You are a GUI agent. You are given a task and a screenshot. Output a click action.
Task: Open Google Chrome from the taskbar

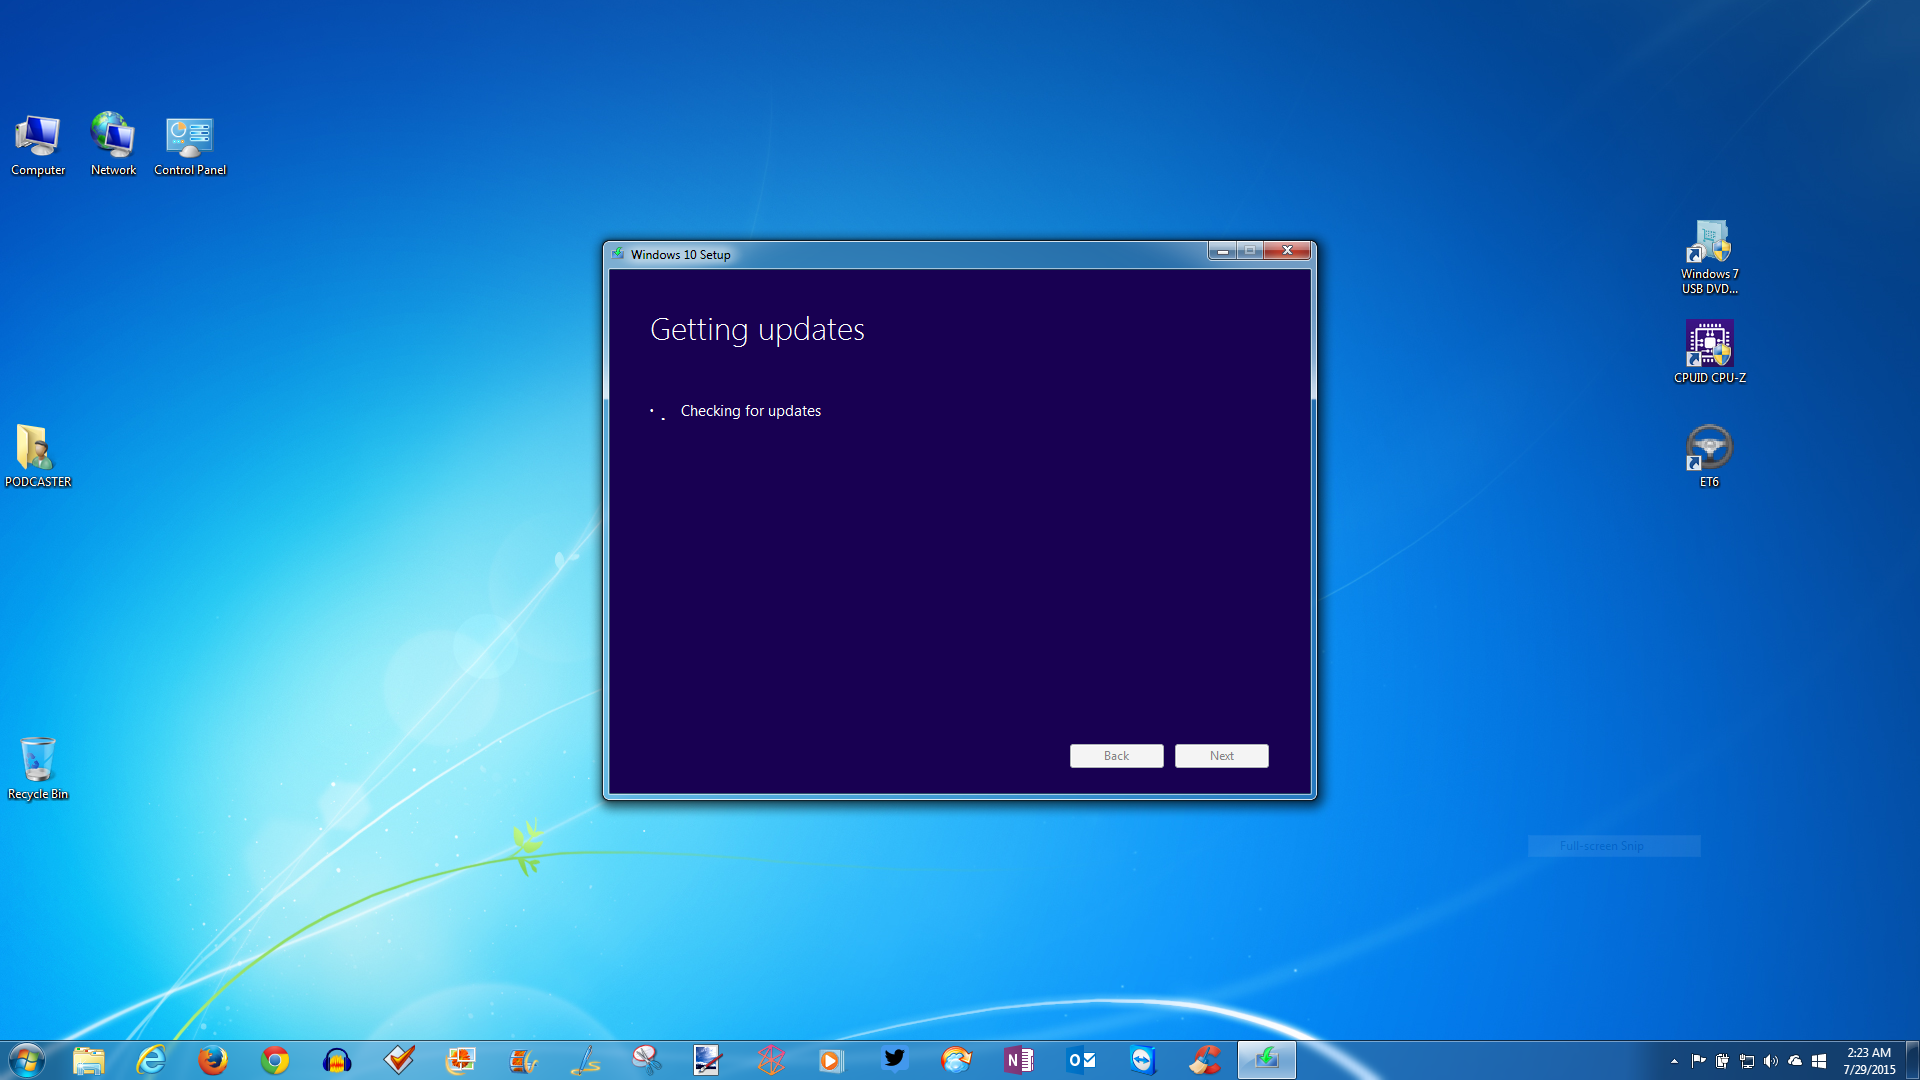pyautogui.click(x=276, y=1059)
